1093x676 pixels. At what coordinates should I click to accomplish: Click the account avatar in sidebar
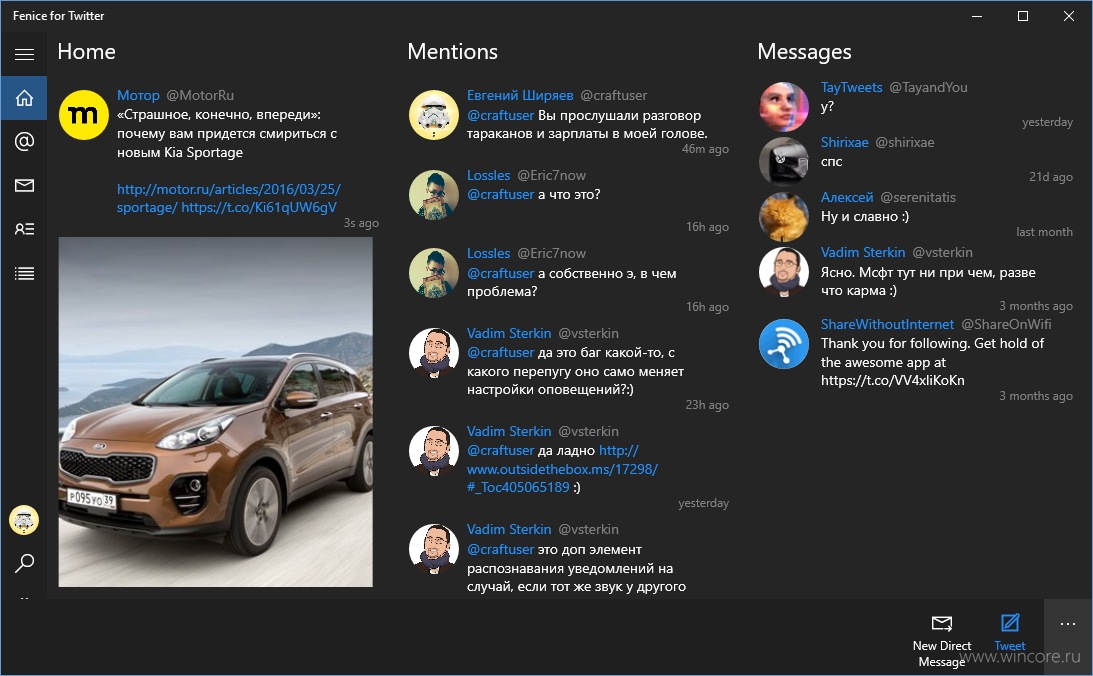(x=24, y=520)
